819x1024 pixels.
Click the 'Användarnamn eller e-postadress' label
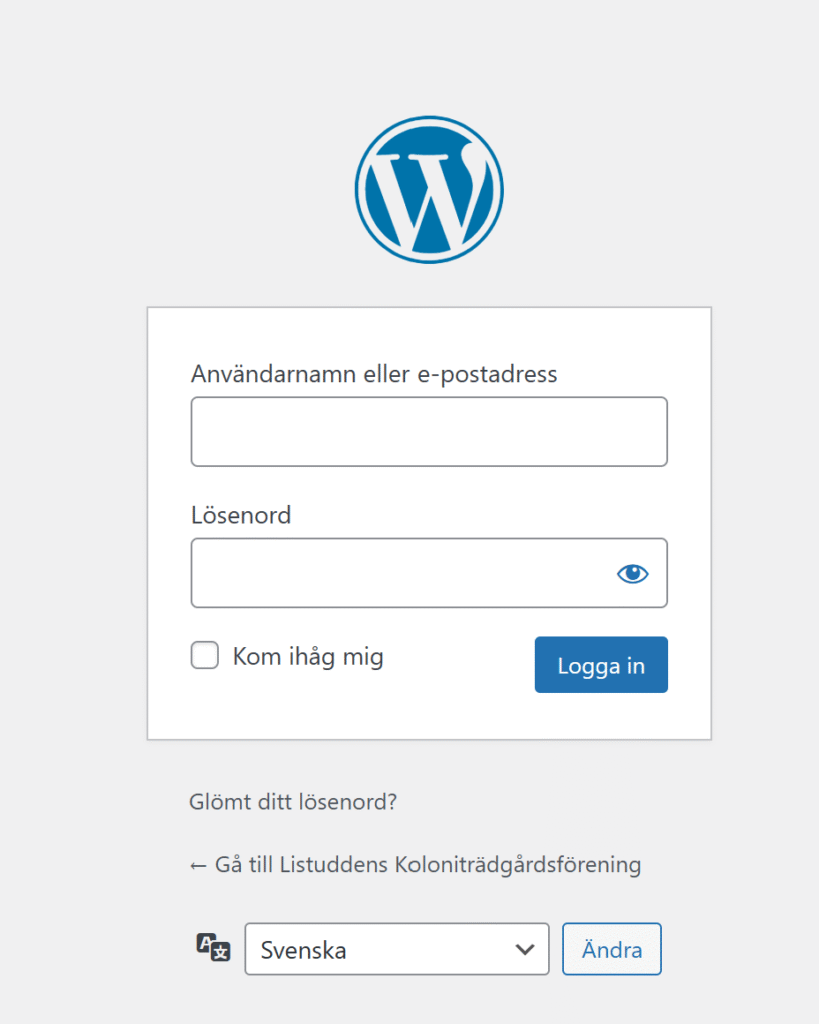click(x=374, y=375)
